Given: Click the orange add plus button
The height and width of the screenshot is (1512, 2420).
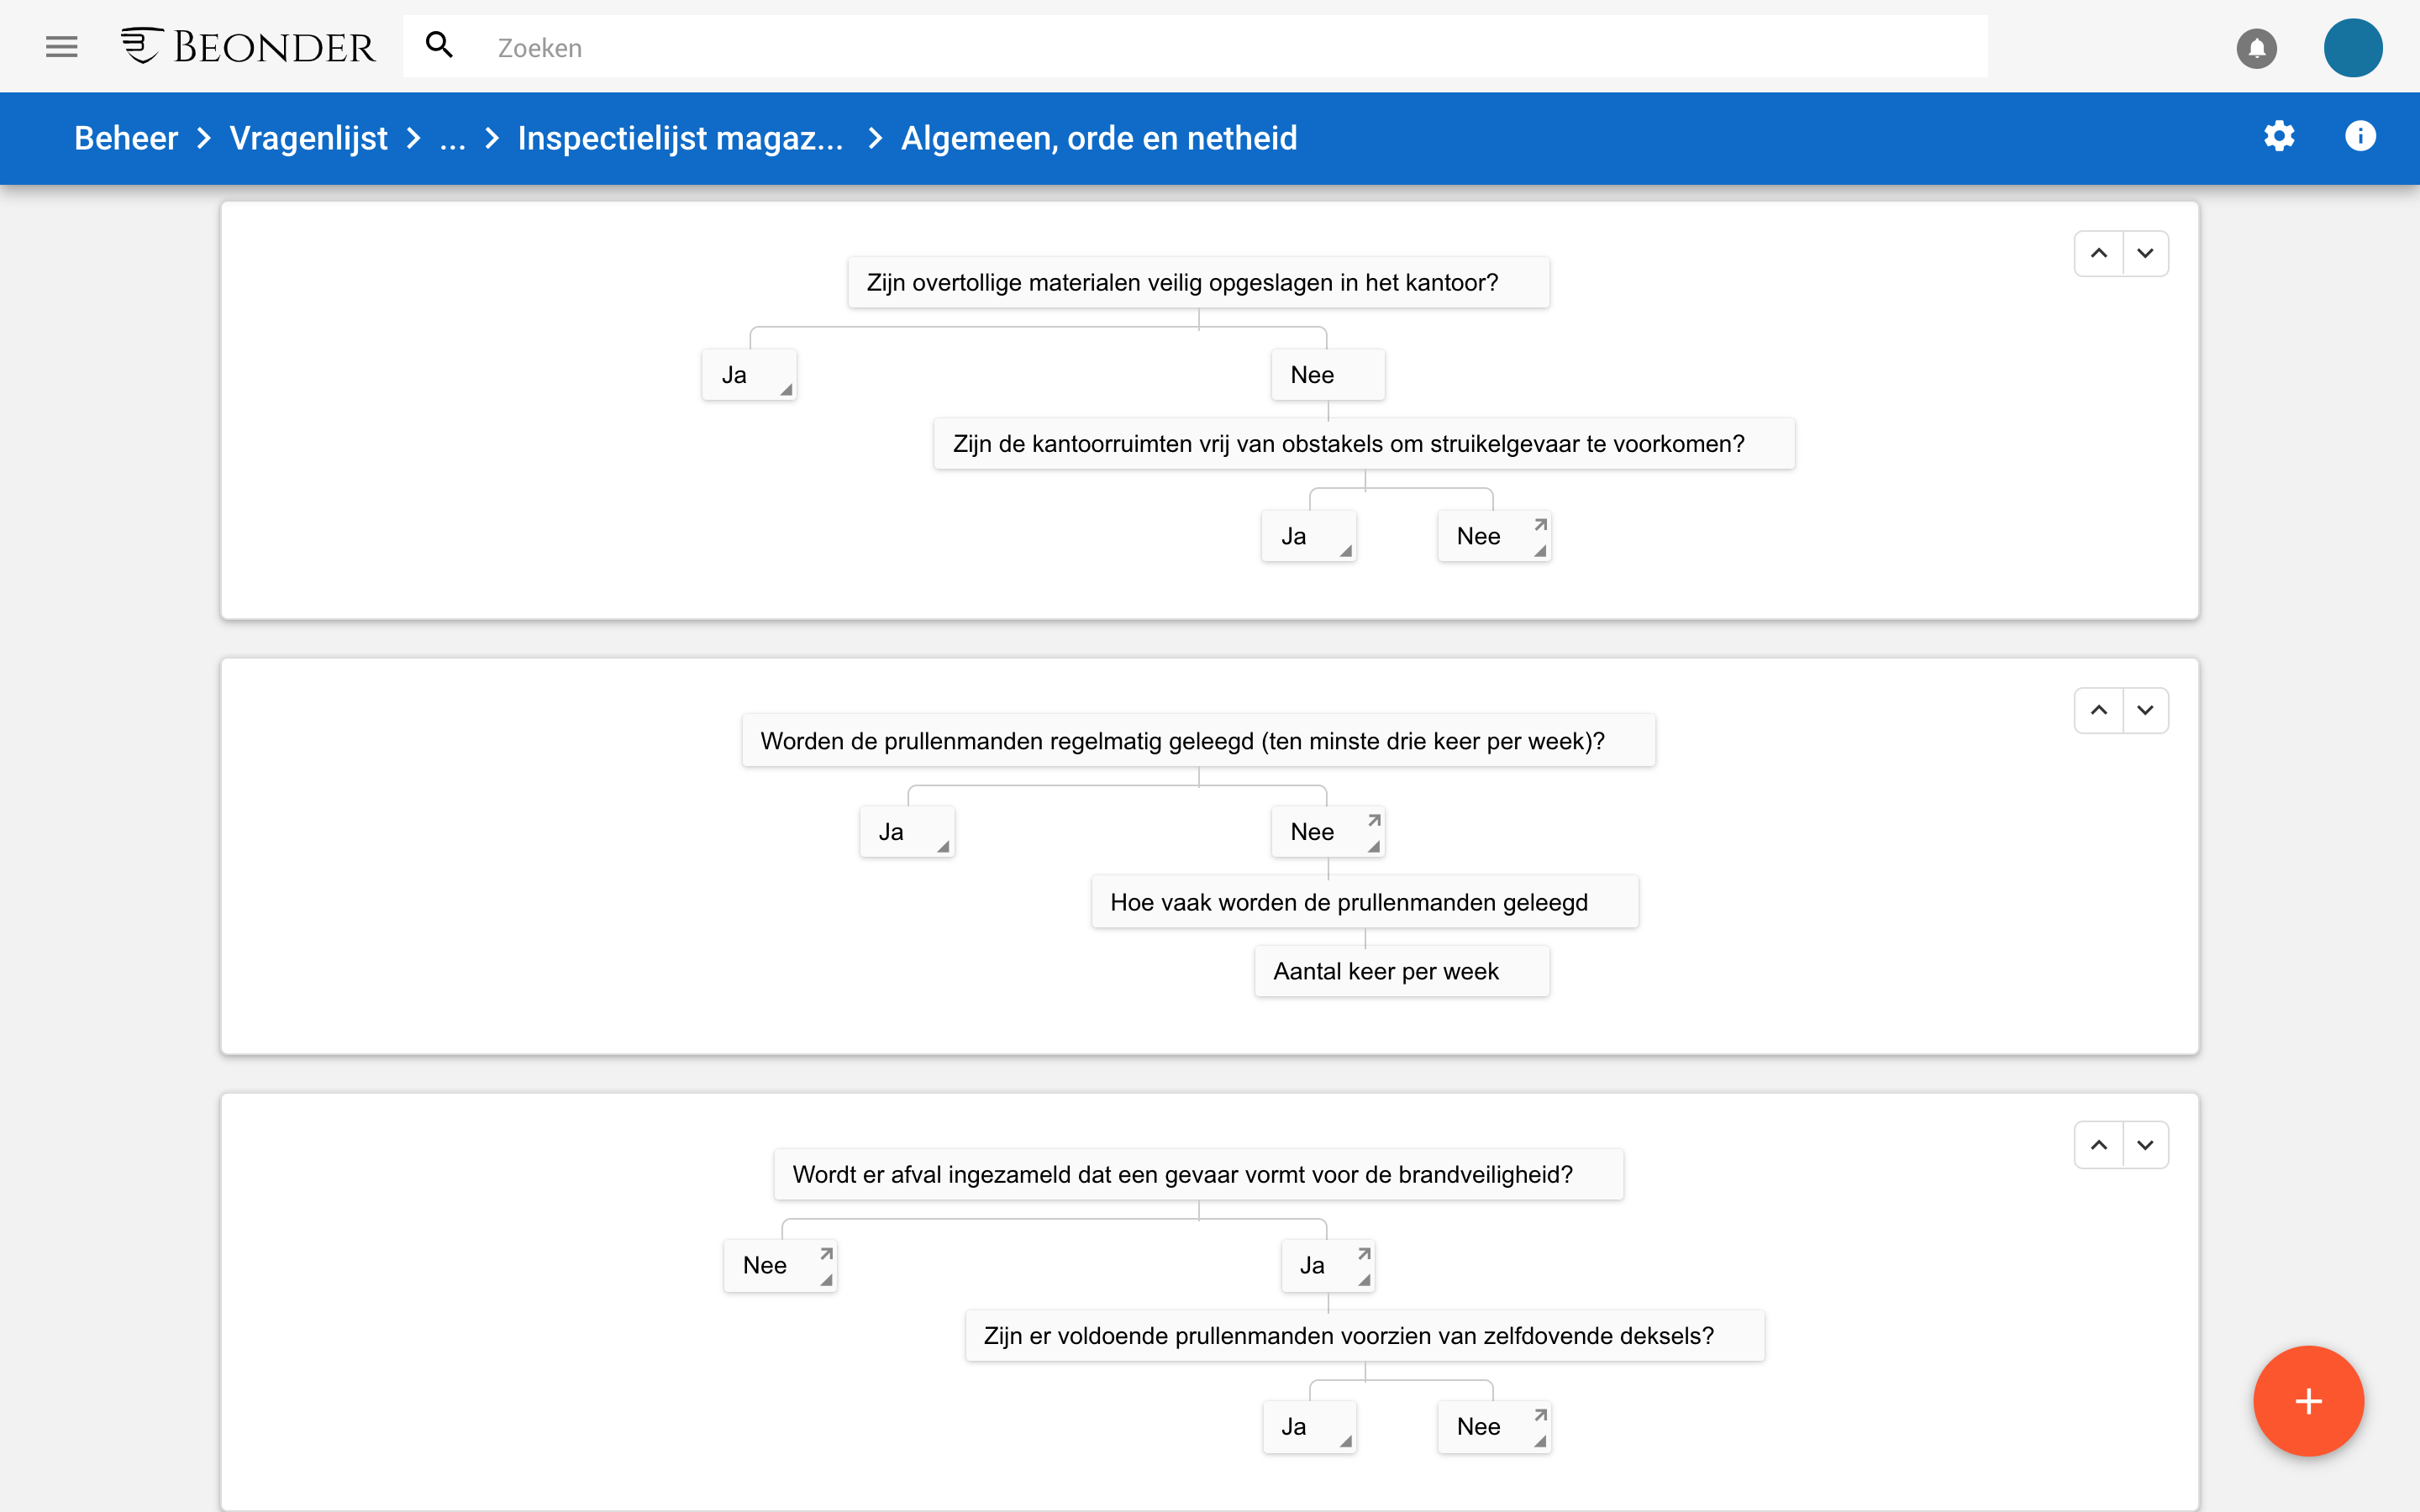Looking at the screenshot, I should [2308, 1400].
